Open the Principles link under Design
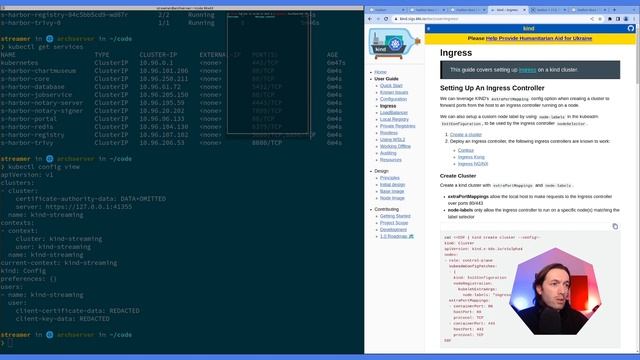This screenshot has height=360, width=640. pyautogui.click(x=390, y=178)
